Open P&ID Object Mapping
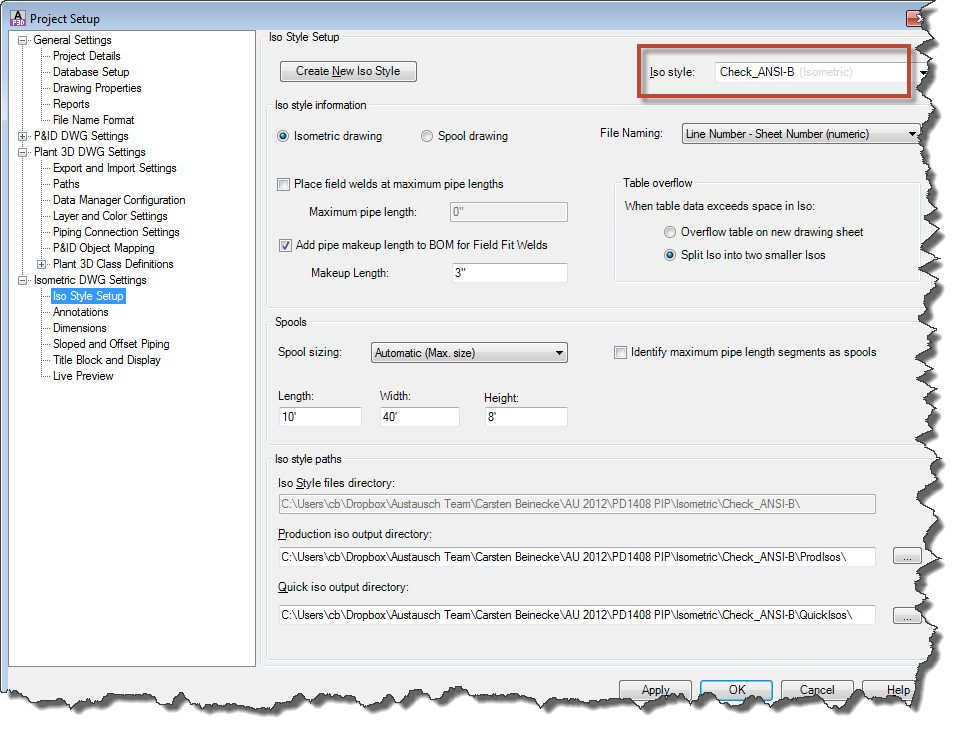This screenshot has height=734, width=962. tap(104, 248)
